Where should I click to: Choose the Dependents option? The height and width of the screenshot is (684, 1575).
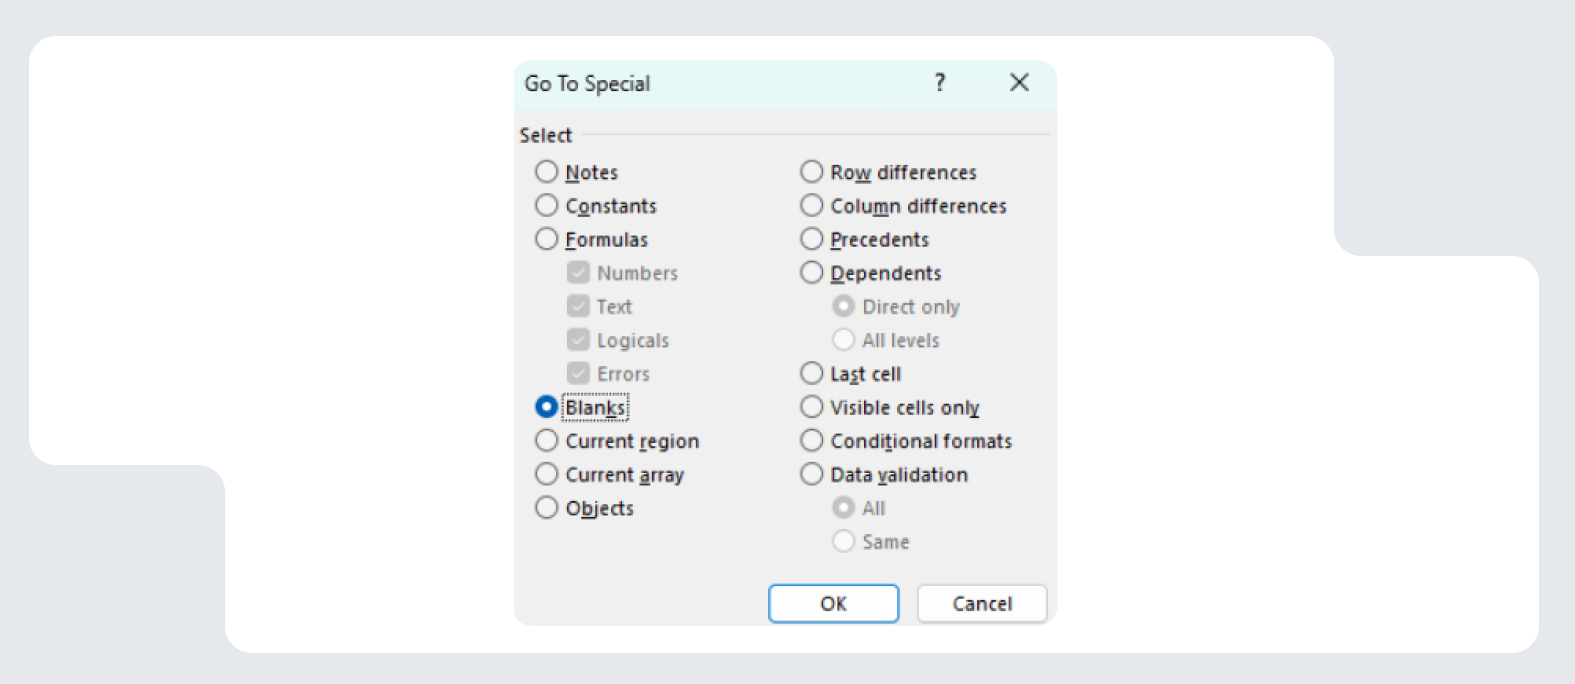tap(812, 273)
